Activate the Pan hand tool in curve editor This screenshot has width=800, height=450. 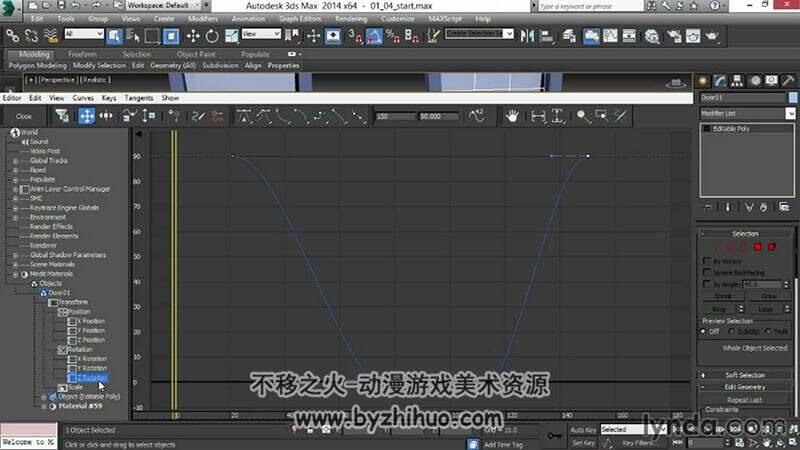coord(512,116)
